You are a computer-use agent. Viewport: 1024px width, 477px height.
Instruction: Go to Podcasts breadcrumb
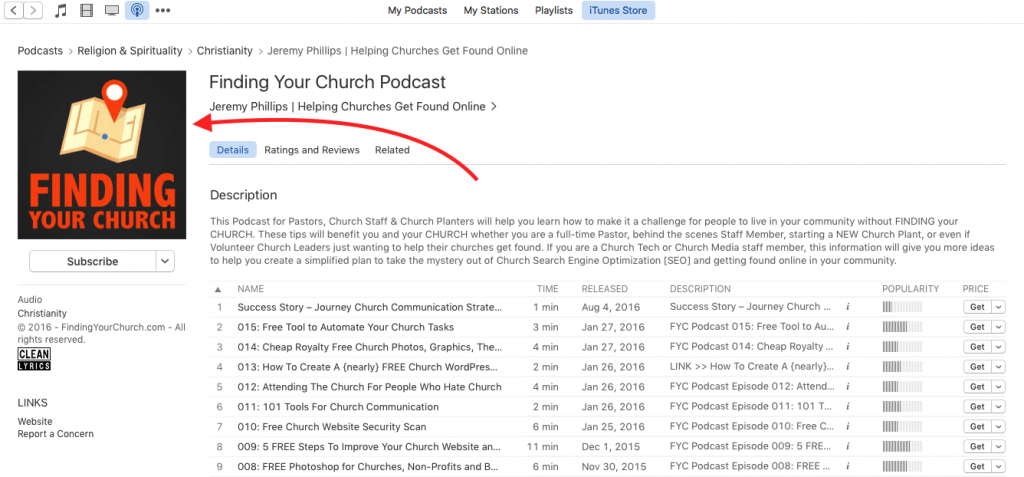click(40, 50)
